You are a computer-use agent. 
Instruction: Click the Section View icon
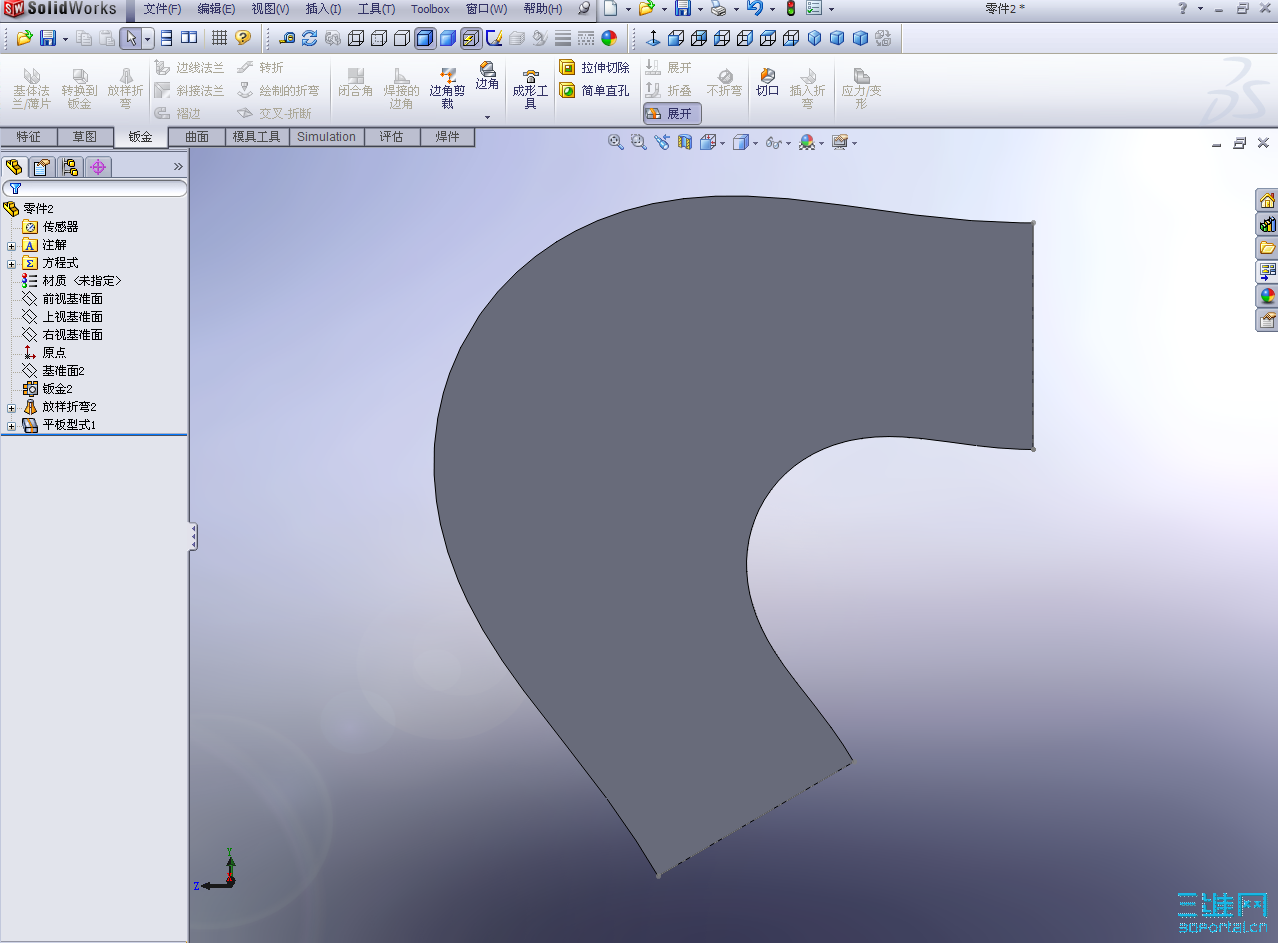tap(685, 142)
